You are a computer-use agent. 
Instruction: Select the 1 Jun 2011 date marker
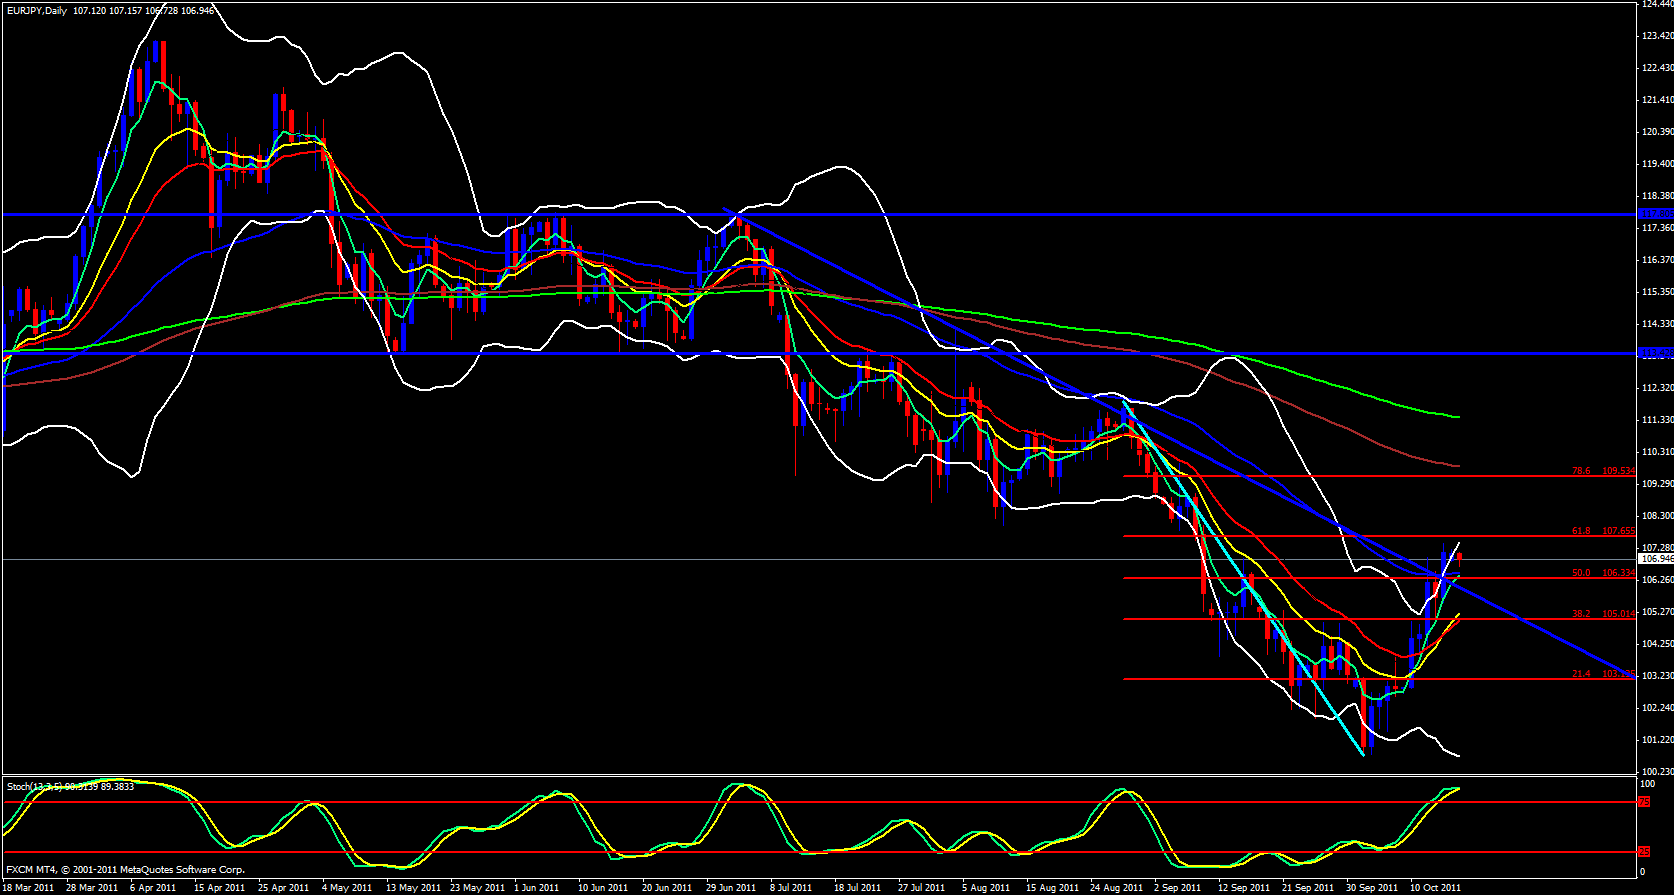[x=536, y=887]
